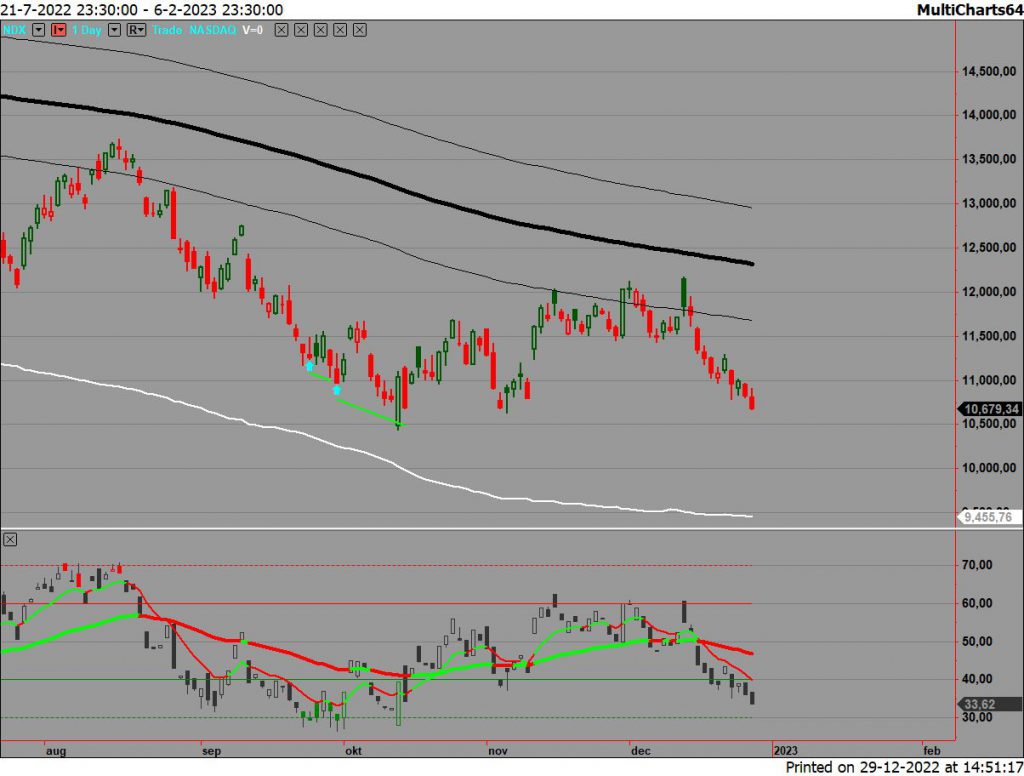Open the NDX symbol selector
This screenshot has width=1024, height=776.
[x=12, y=31]
